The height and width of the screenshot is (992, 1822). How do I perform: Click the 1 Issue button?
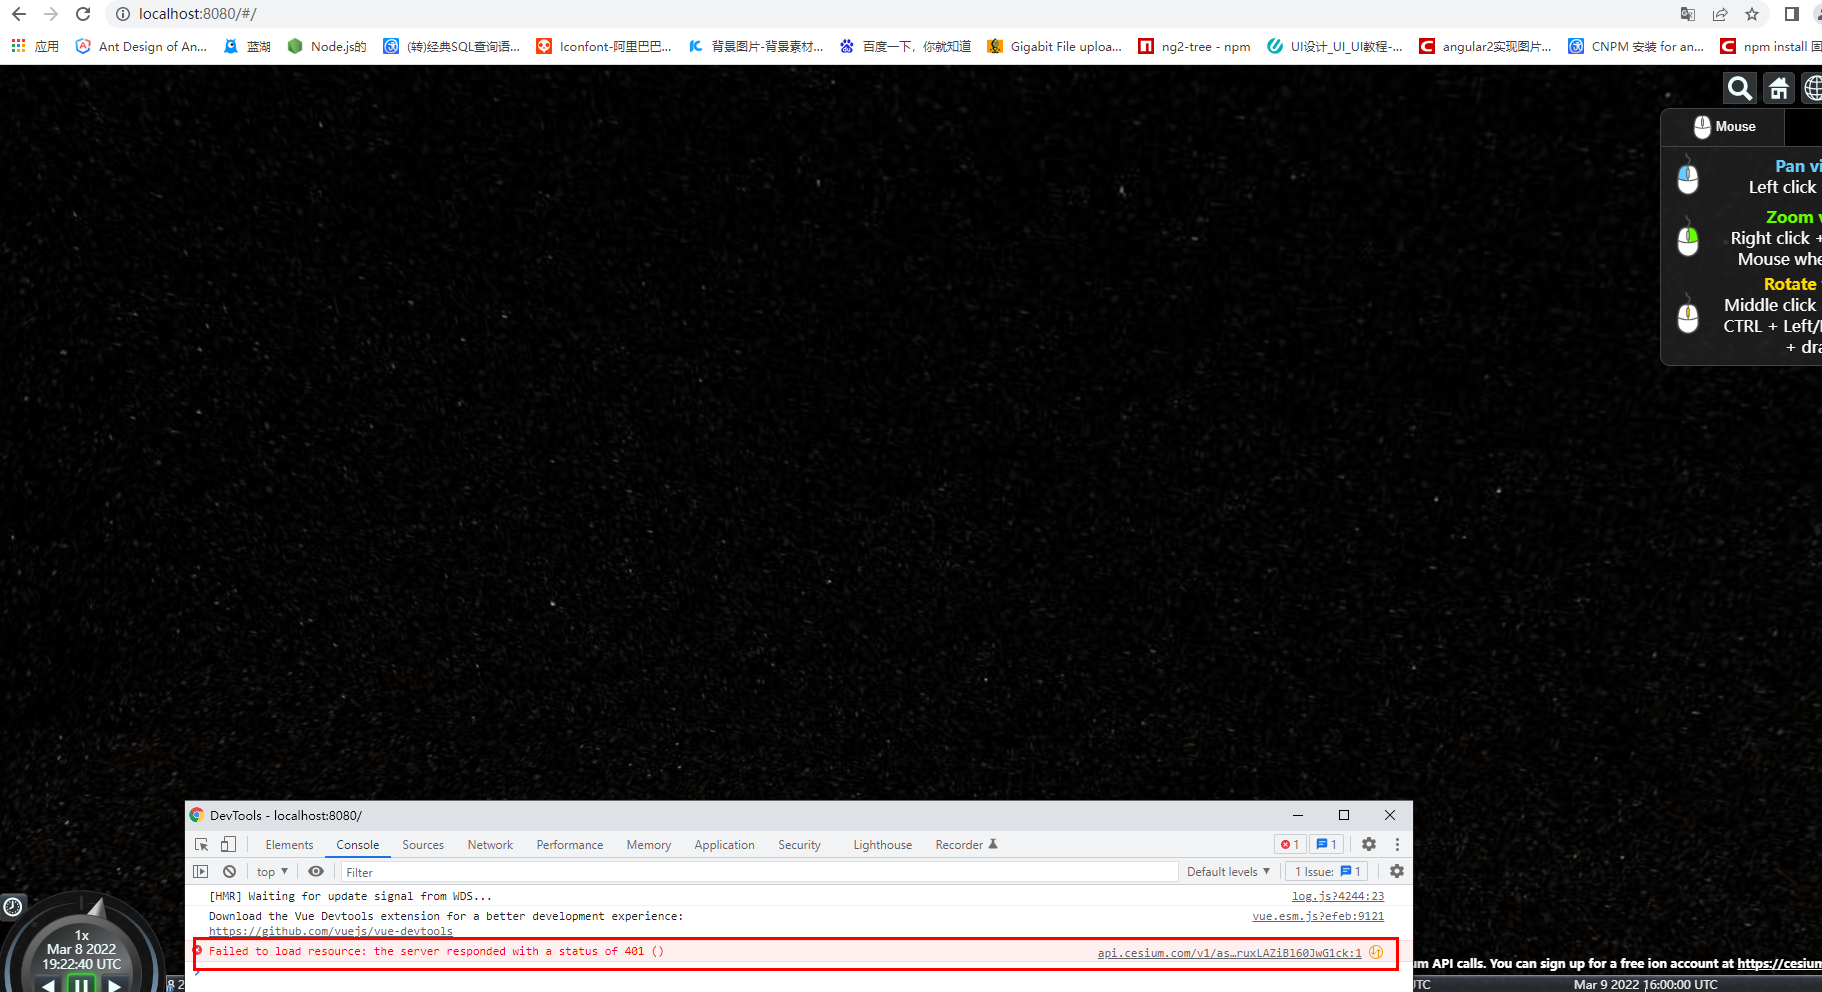(1328, 872)
